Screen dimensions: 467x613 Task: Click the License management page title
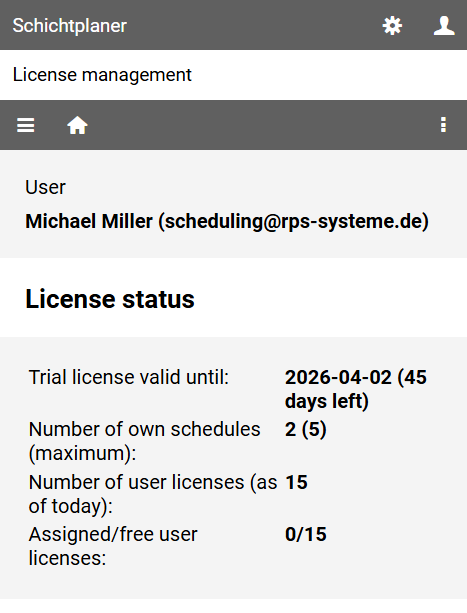(x=102, y=75)
